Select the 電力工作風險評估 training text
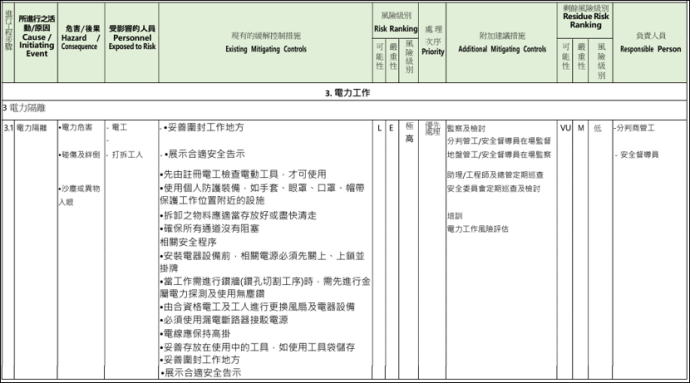 click(478, 229)
